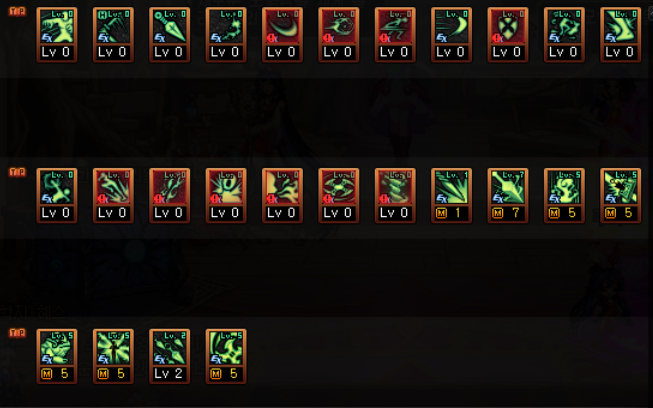Choose the red locked crescent slash skill

pos(282,35)
